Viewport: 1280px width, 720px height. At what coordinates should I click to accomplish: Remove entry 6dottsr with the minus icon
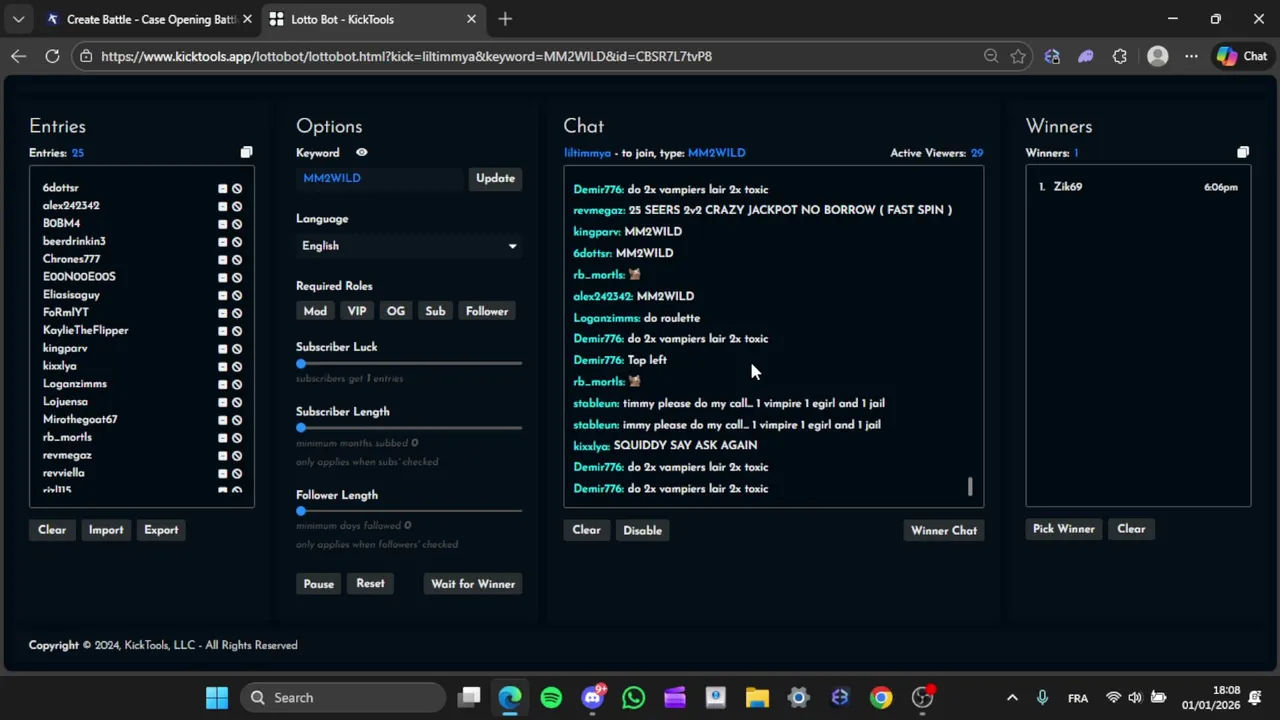click(x=223, y=188)
